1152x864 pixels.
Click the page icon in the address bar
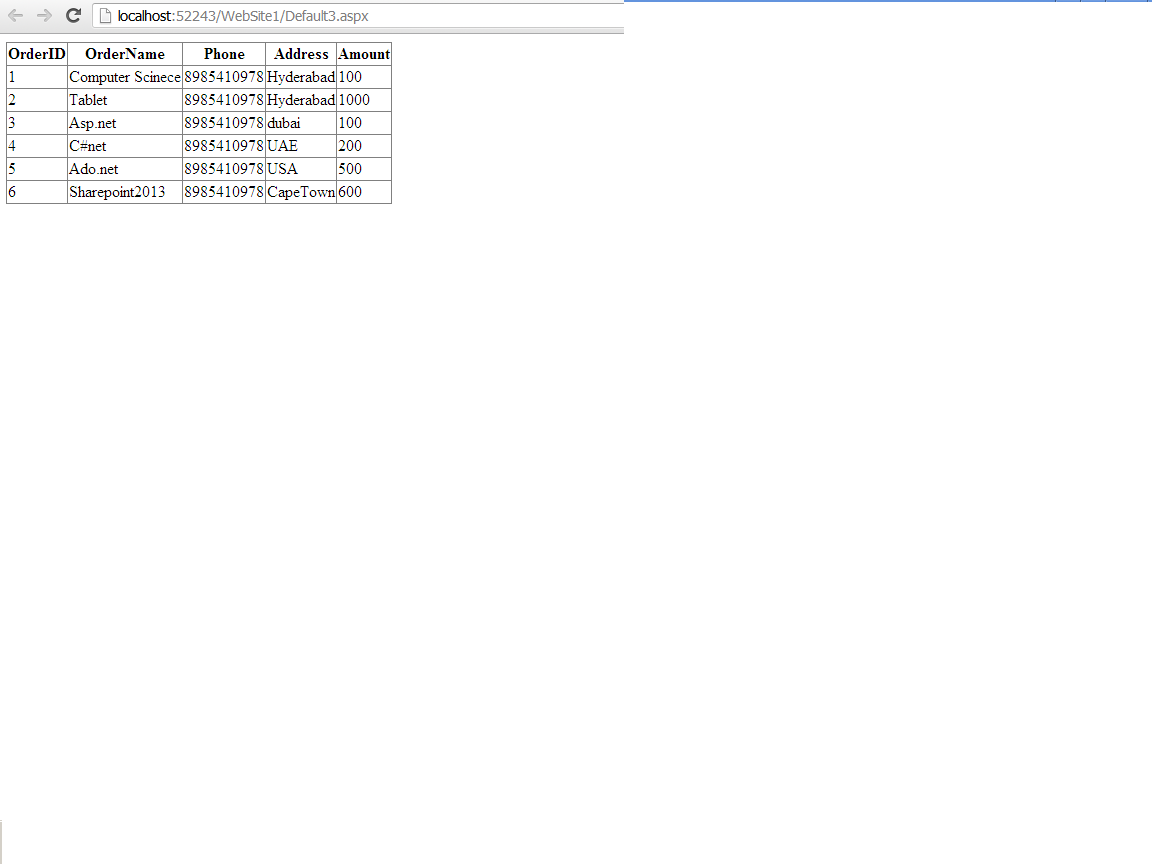[x=106, y=15]
